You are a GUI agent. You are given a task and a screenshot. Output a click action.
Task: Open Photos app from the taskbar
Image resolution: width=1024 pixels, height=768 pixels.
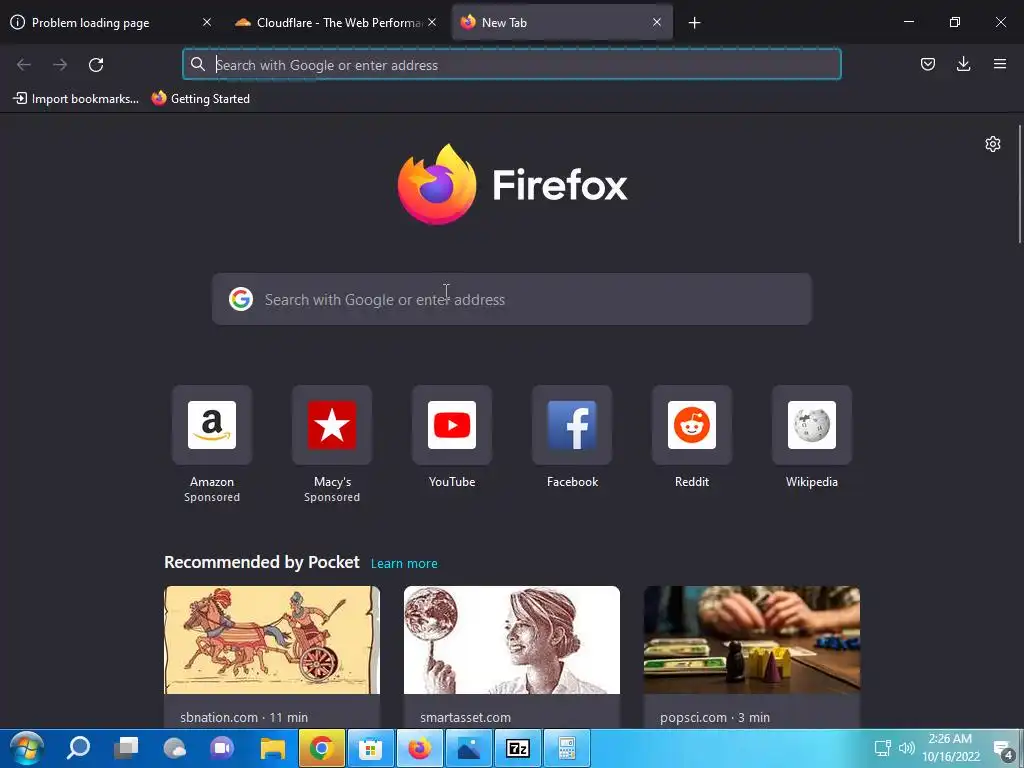tap(469, 748)
